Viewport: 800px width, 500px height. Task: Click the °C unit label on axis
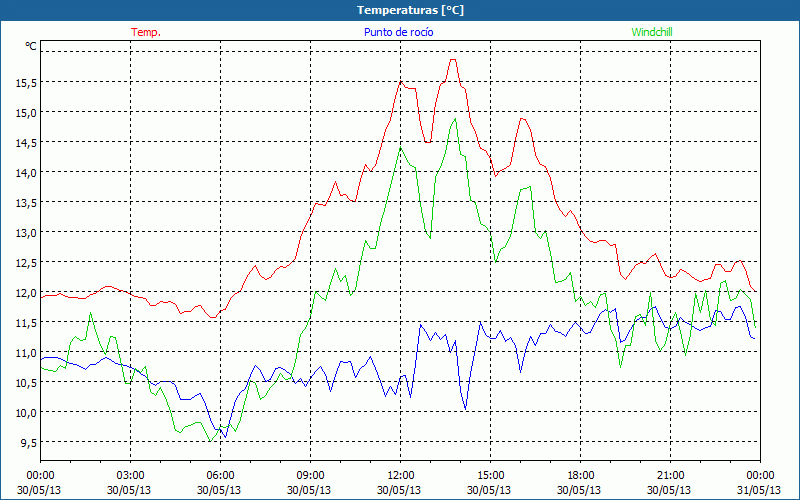(x=31, y=46)
